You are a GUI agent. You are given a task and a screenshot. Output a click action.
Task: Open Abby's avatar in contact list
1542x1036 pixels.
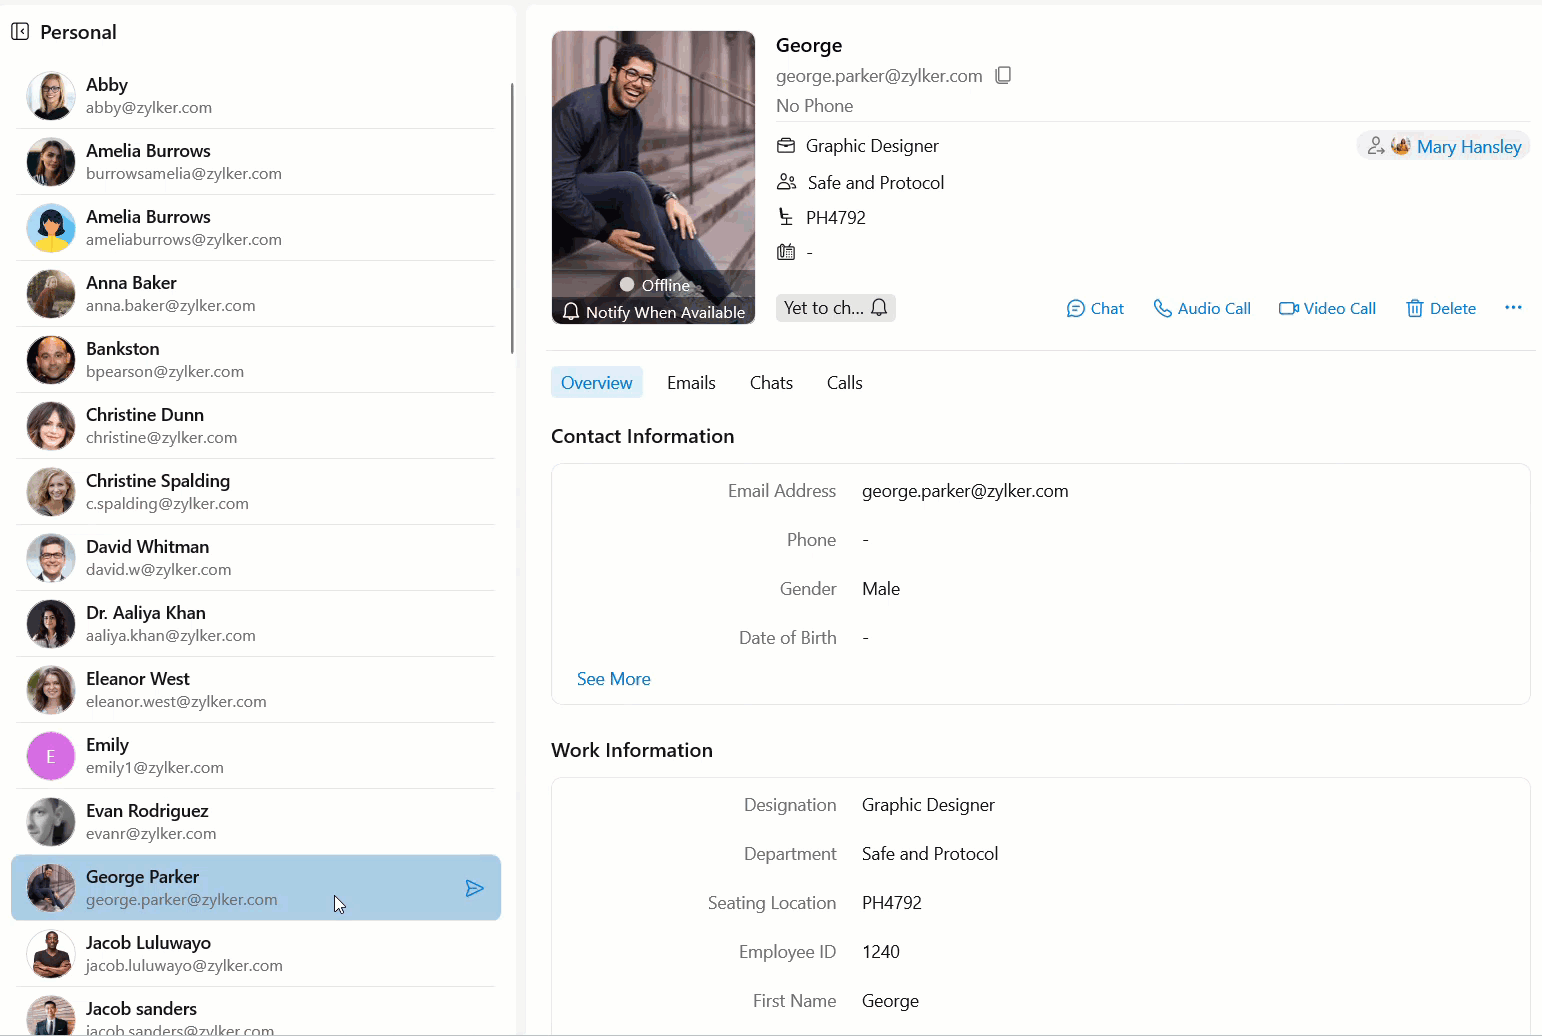pyautogui.click(x=51, y=96)
